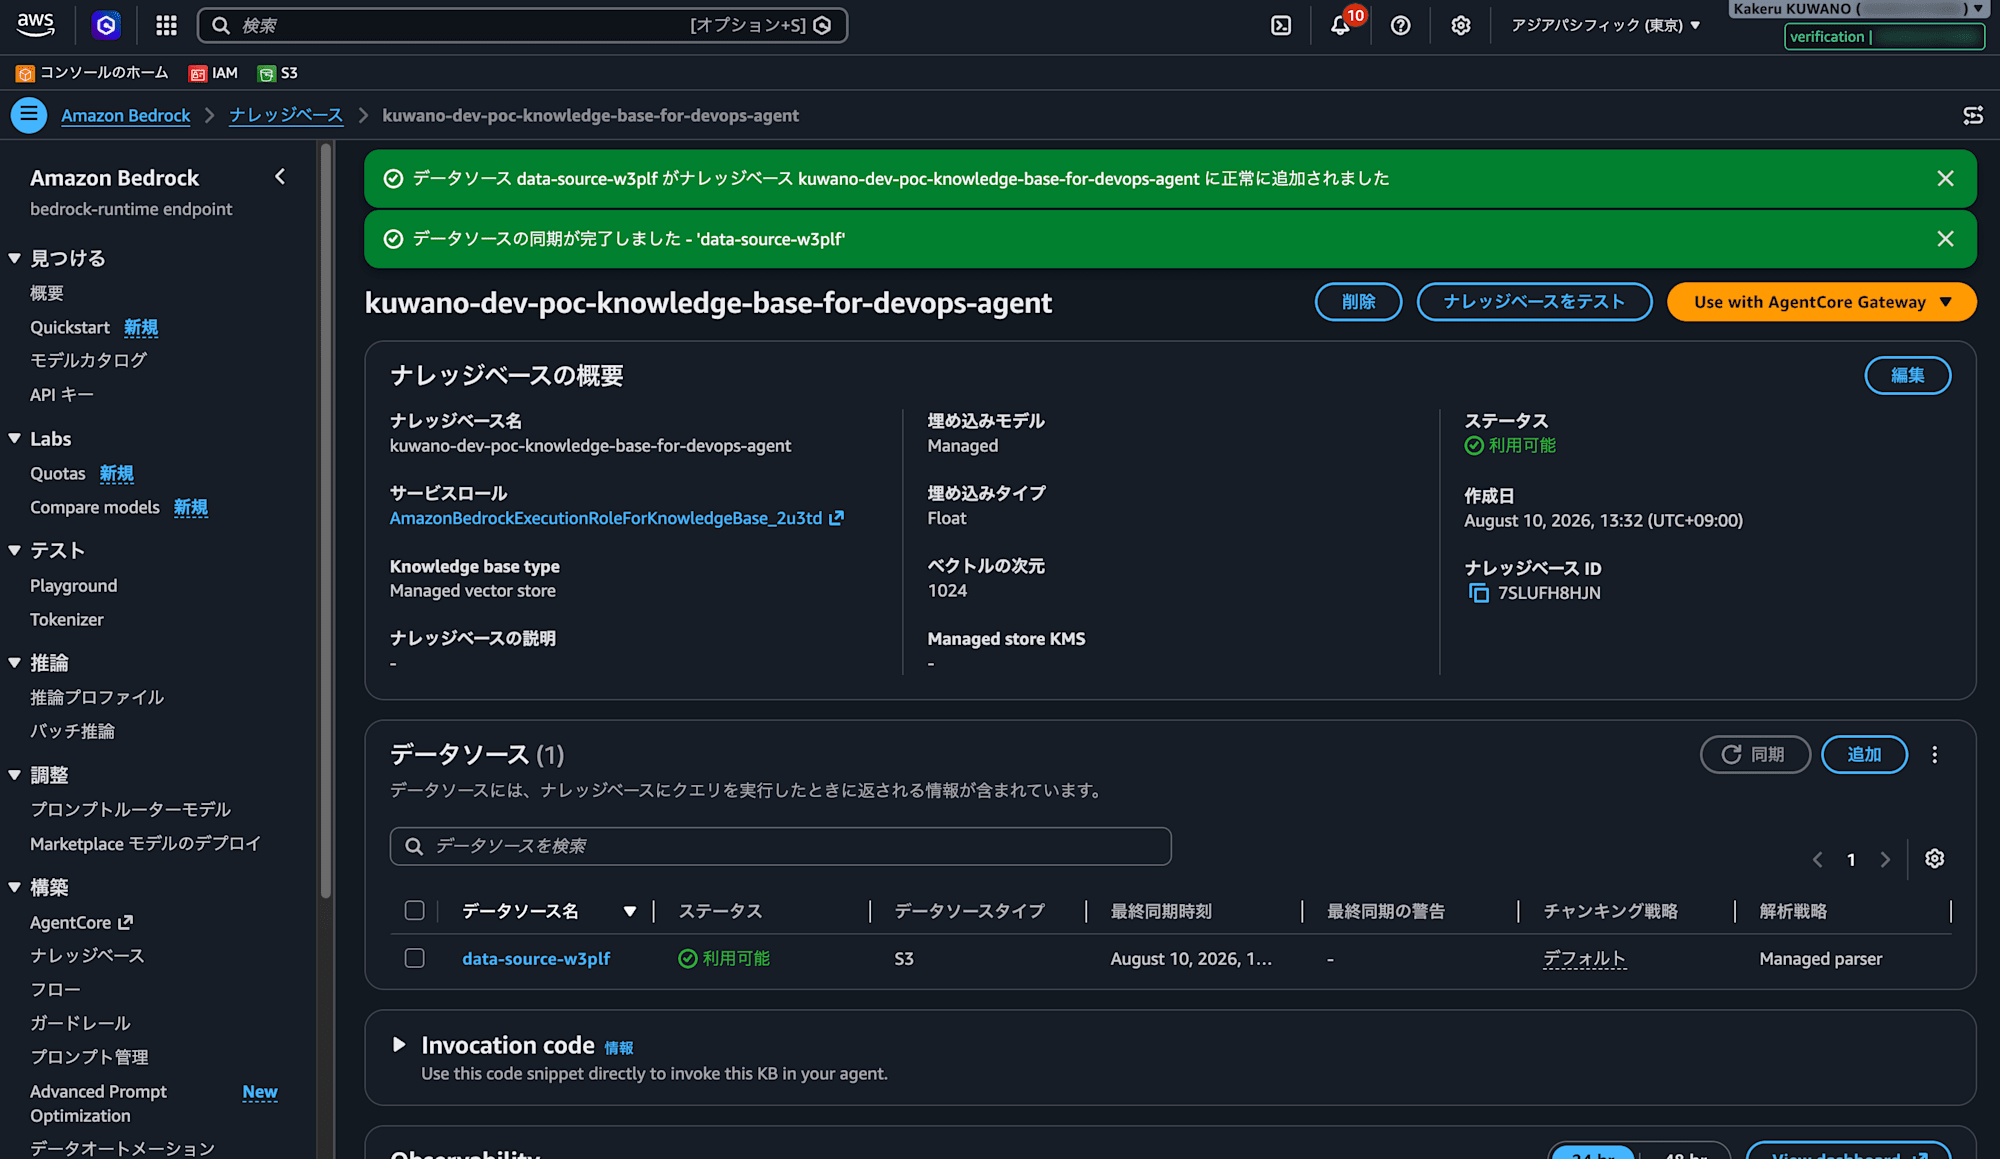
Task: Open AgentCore external link in sidebar
Action: point(81,923)
